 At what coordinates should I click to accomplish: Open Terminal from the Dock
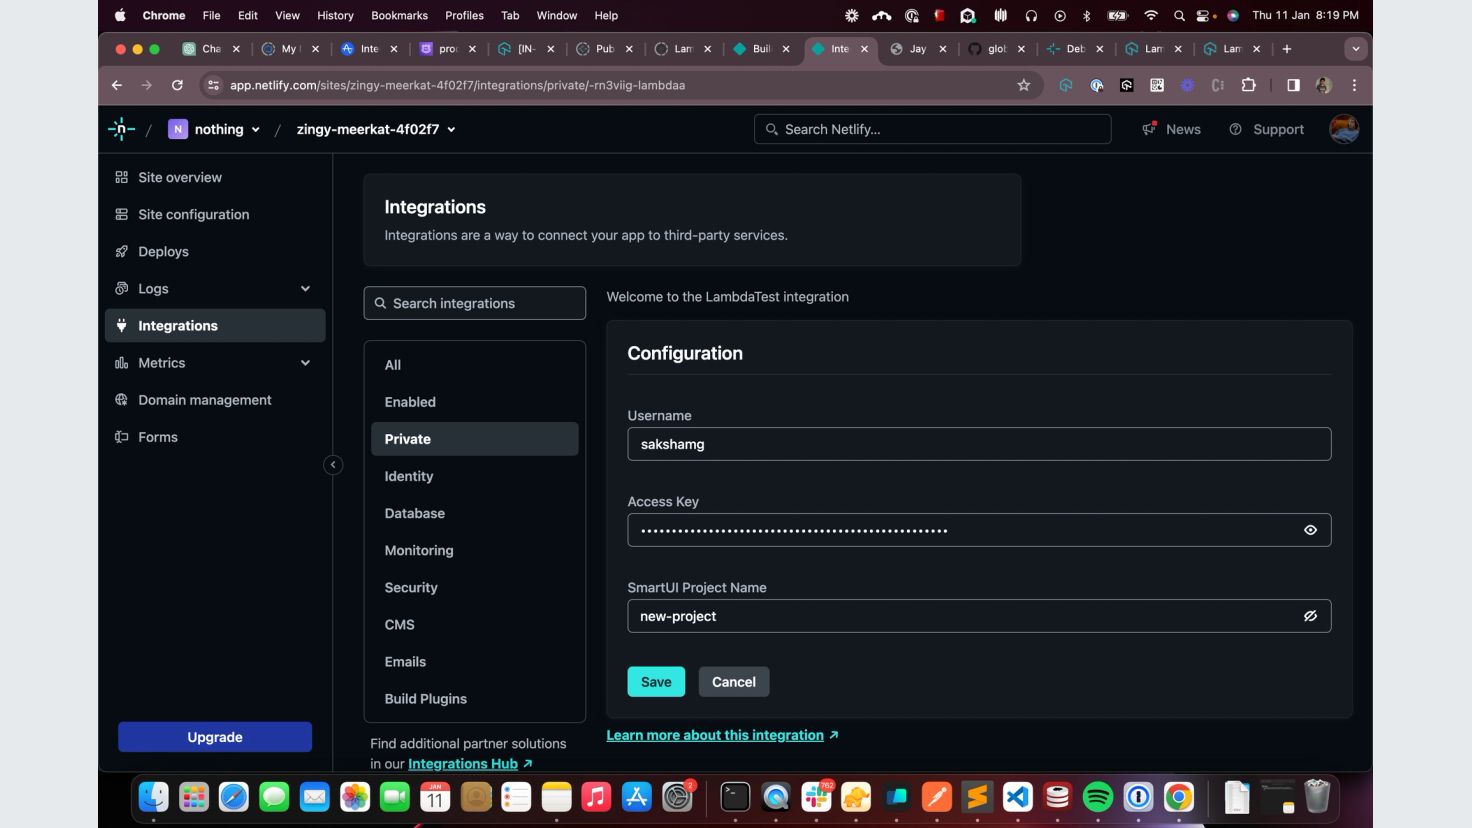tap(735, 797)
